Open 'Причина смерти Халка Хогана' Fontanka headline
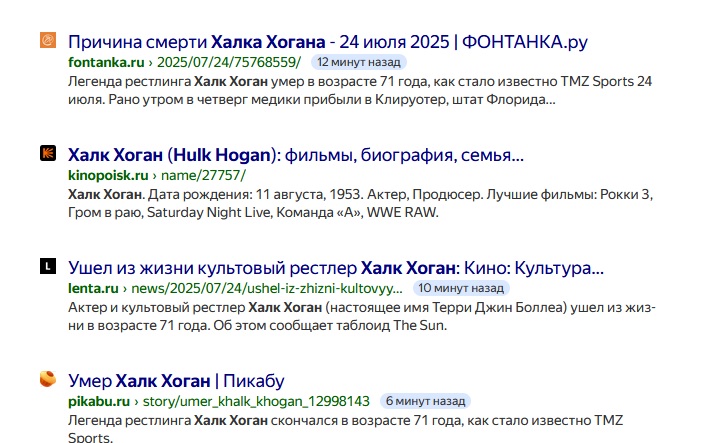 (328, 42)
